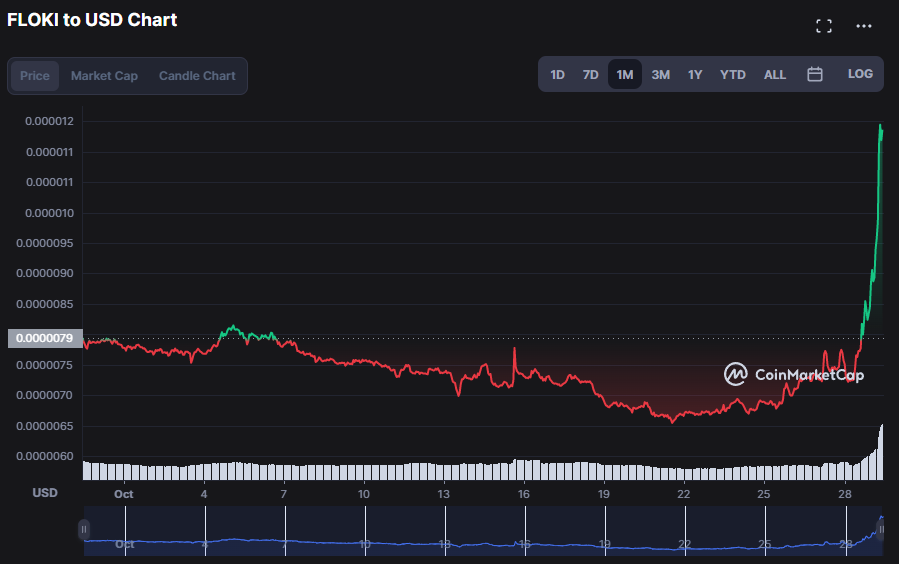Click the 16 date label on x-axis
The width and height of the screenshot is (899, 564).
click(523, 494)
